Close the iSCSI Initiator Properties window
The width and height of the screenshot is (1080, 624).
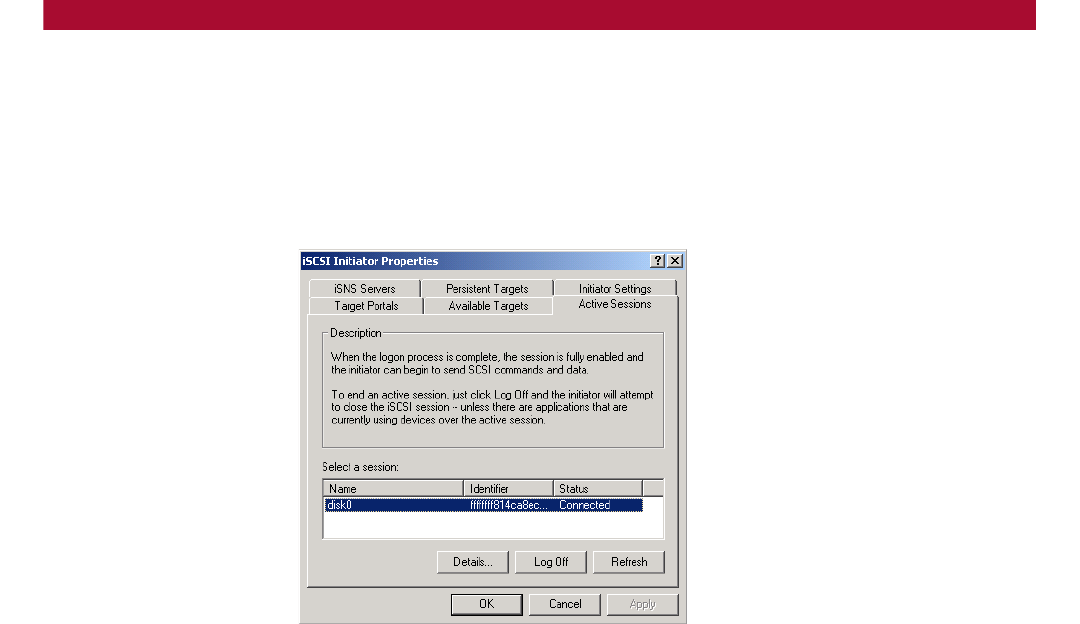click(675, 260)
